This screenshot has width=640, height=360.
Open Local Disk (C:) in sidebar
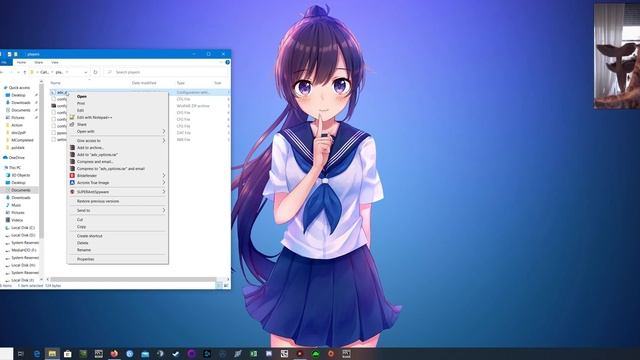point(23,228)
